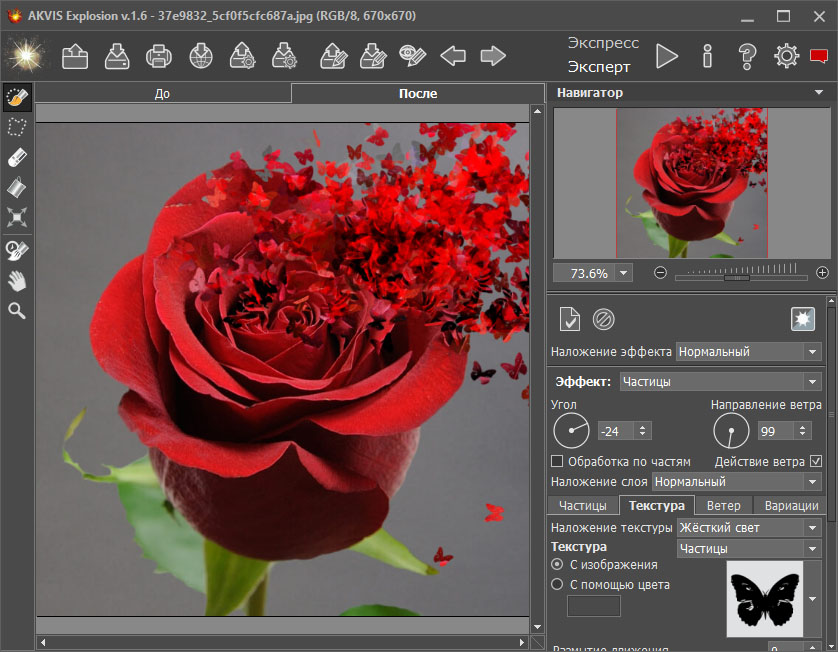Click the save image icon
The width and height of the screenshot is (838, 652).
(x=117, y=56)
